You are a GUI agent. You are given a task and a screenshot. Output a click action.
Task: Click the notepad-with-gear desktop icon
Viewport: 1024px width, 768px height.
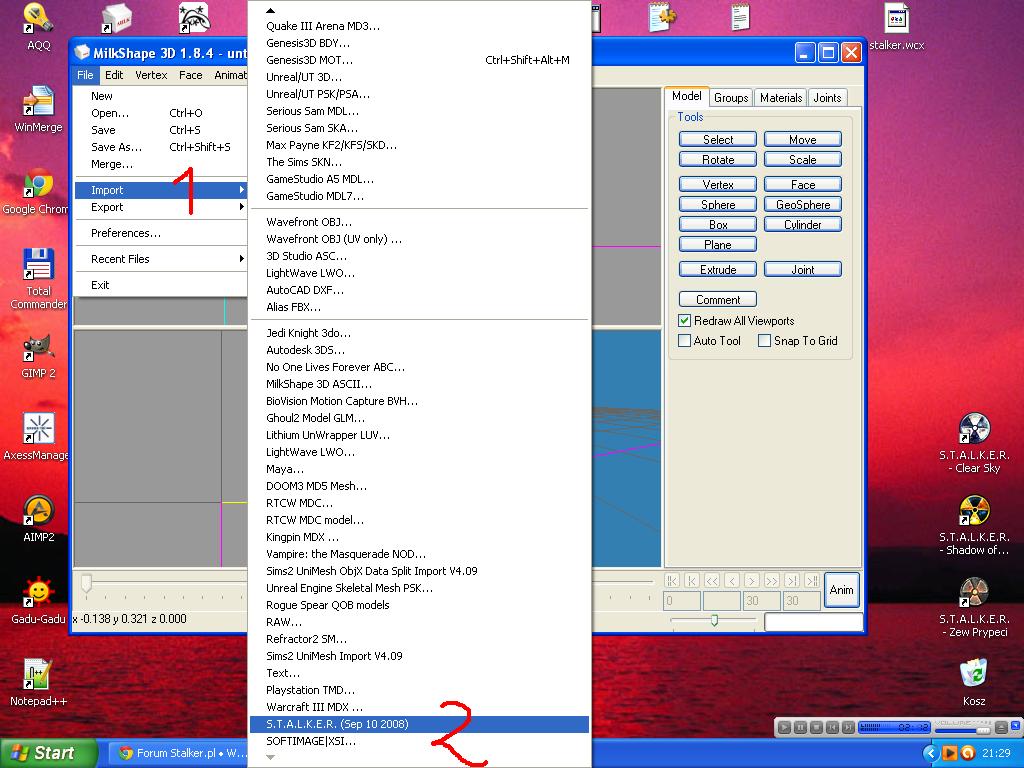pyautogui.click(x=662, y=18)
